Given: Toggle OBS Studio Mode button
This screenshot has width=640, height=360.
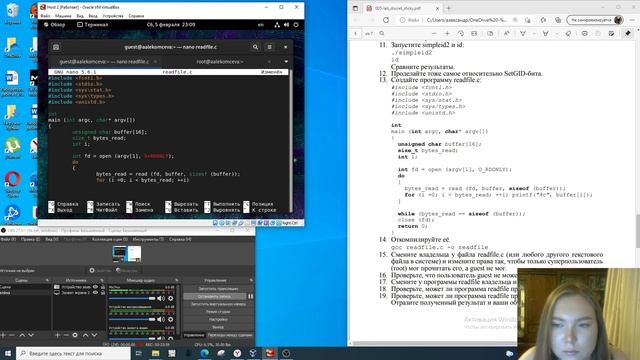Looking at the screenshot, I should (x=218, y=312).
